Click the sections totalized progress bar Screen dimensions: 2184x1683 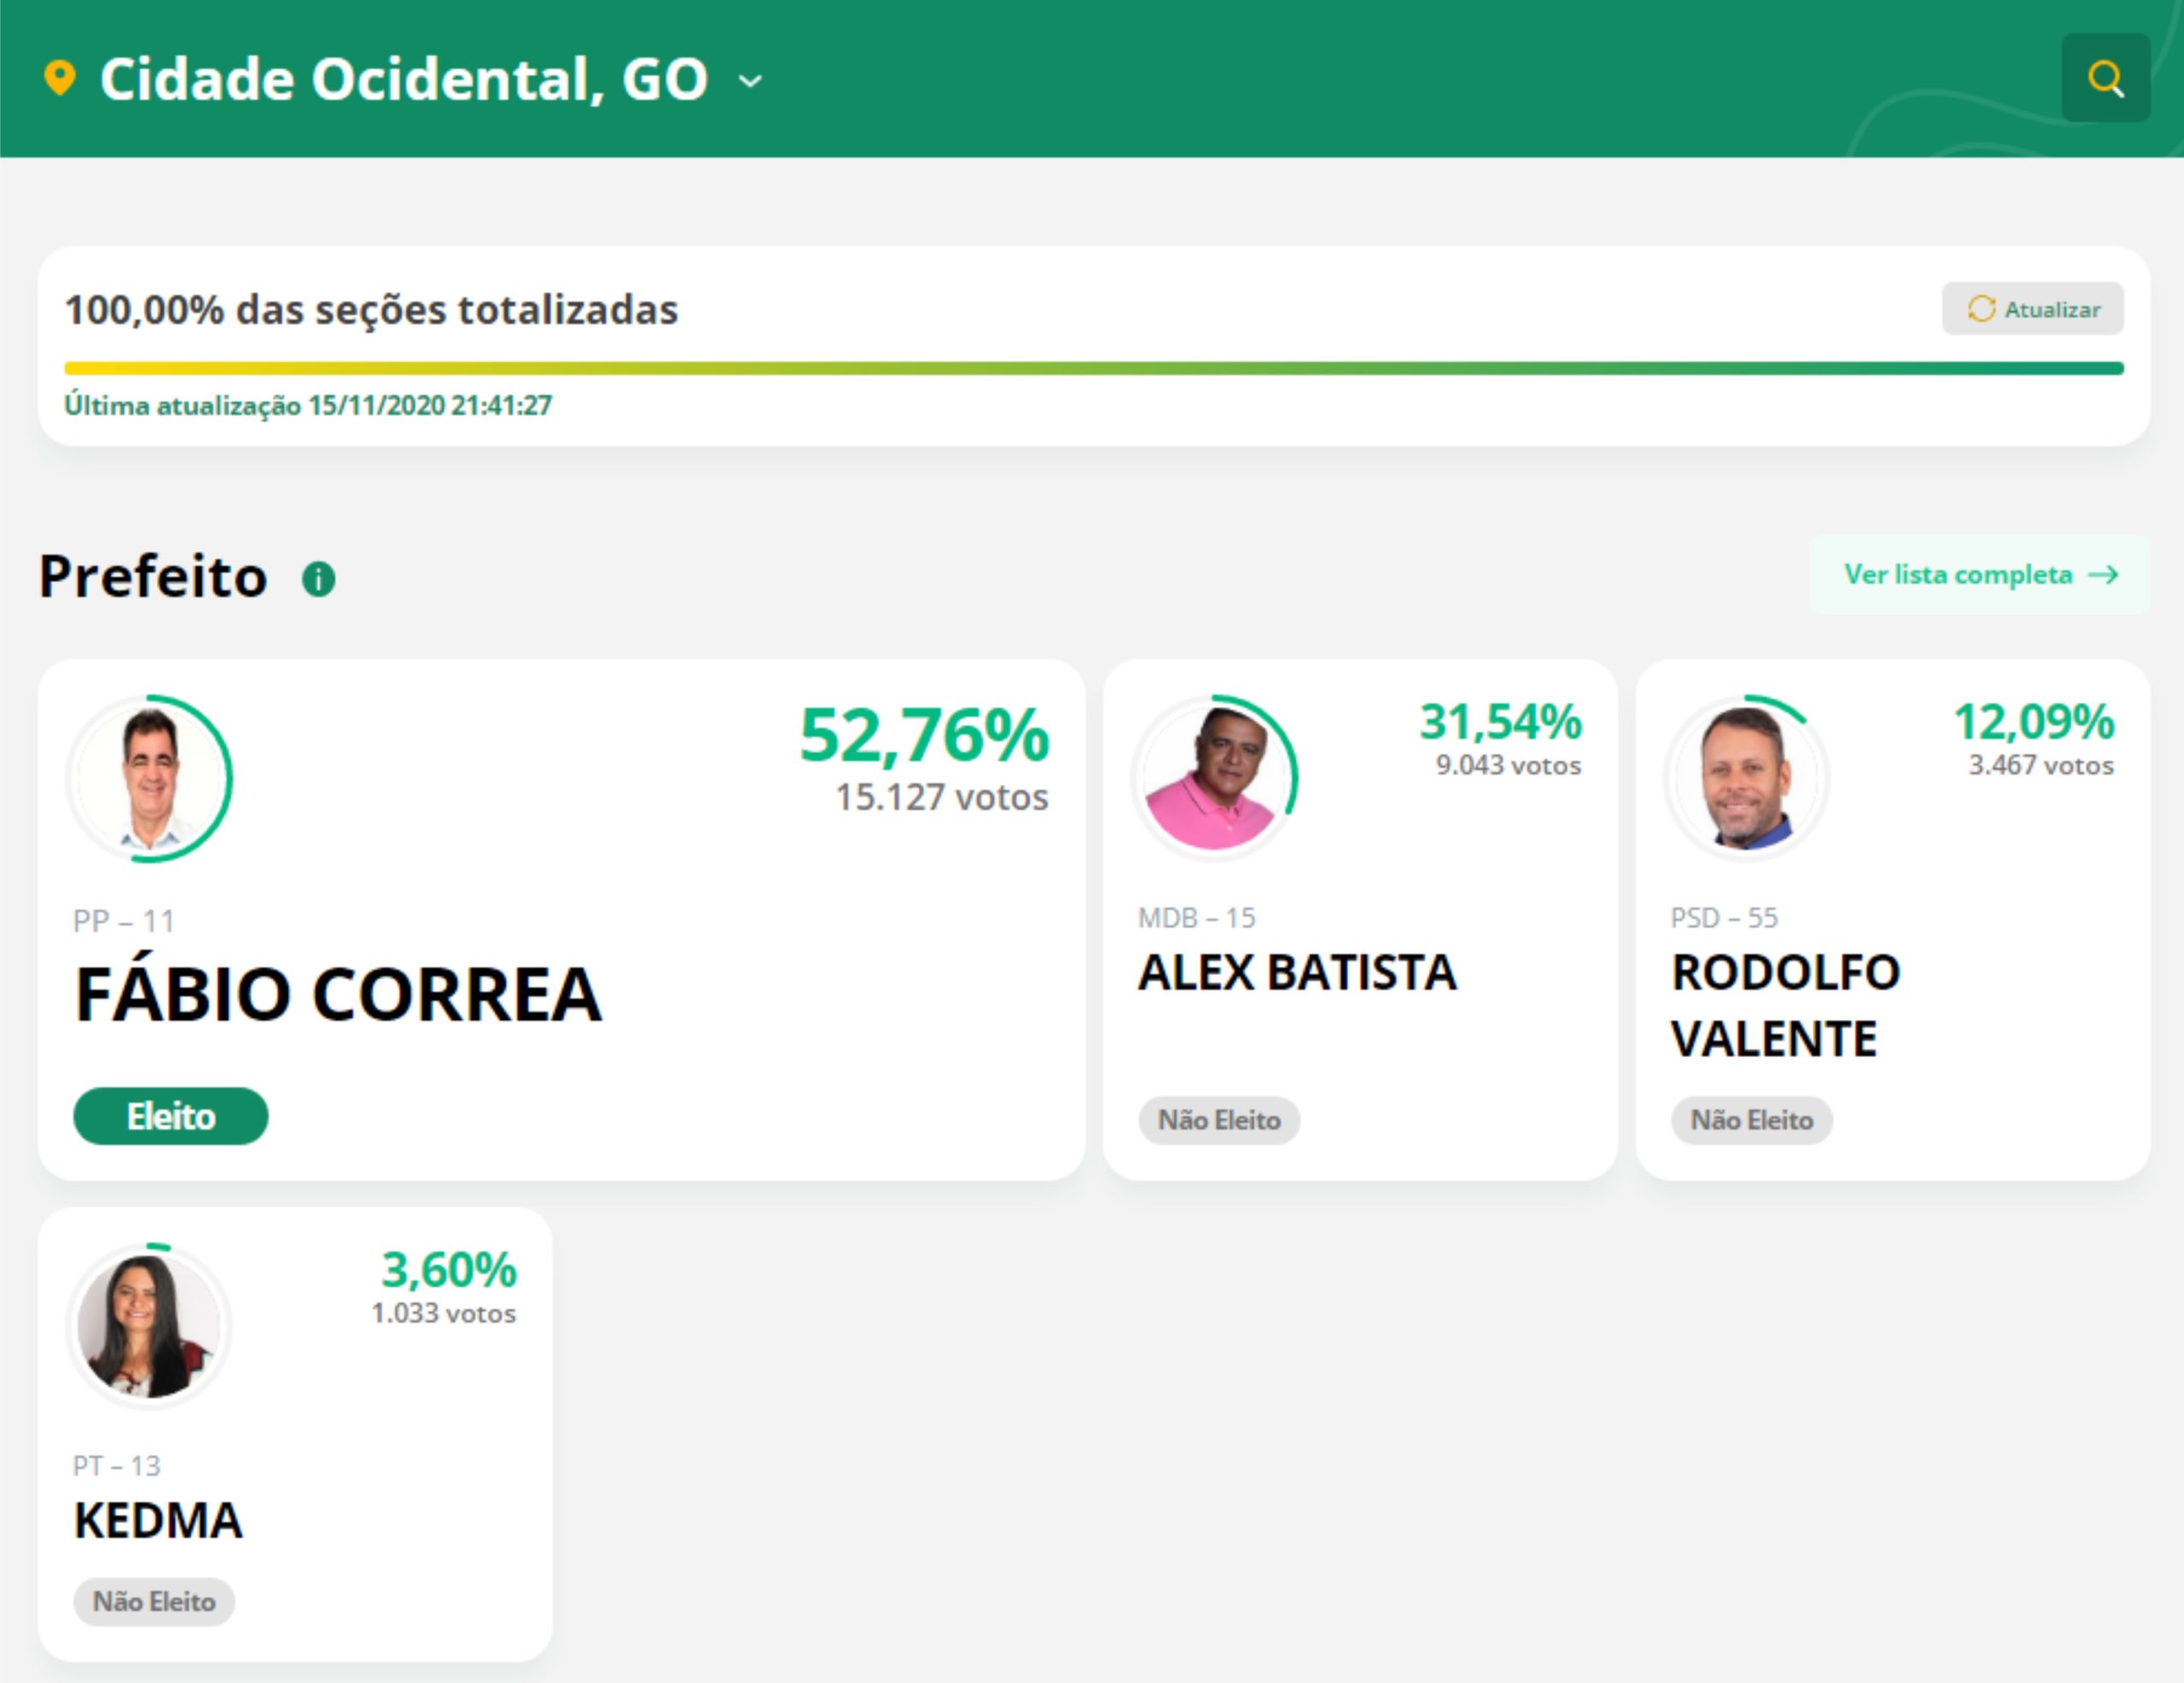1094,368
